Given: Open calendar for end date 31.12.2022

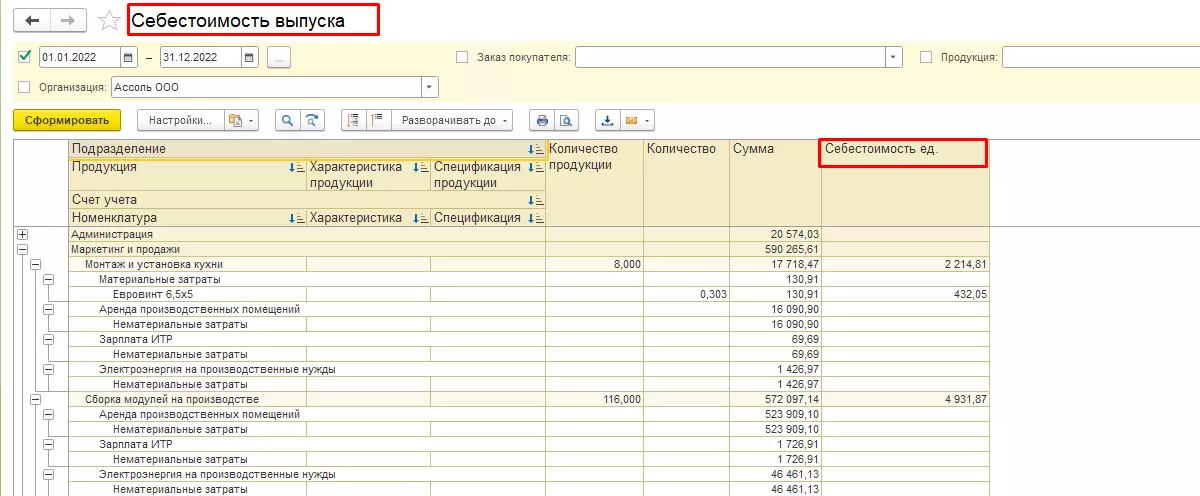Looking at the screenshot, I should (249, 57).
